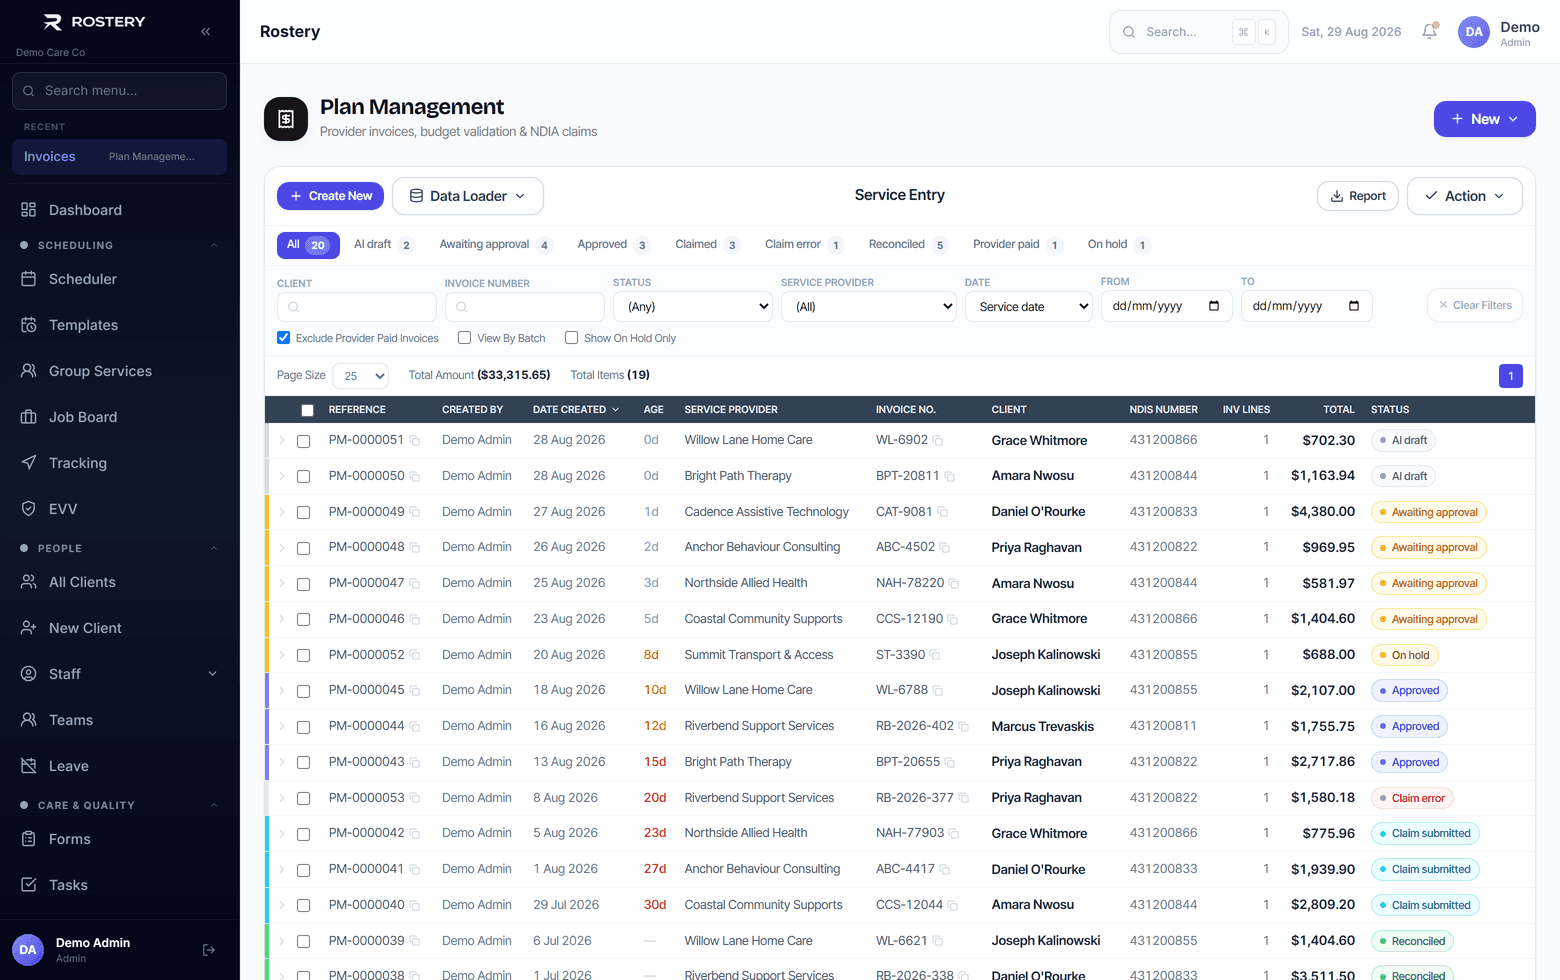Switch to the On hold tab
This screenshot has height=980, width=1560.
coord(1118,245)
